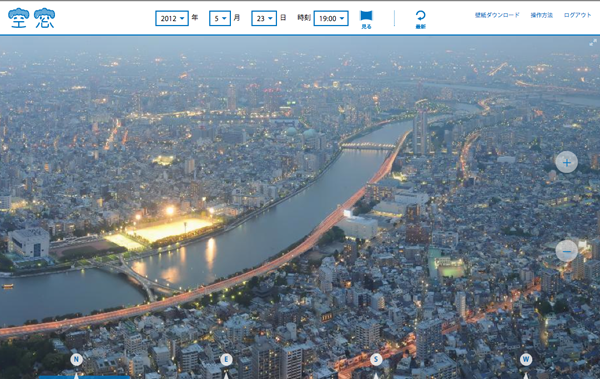Rotate view to the W compass marker
Screen dimensions: 600x379
tap(526, 359)
